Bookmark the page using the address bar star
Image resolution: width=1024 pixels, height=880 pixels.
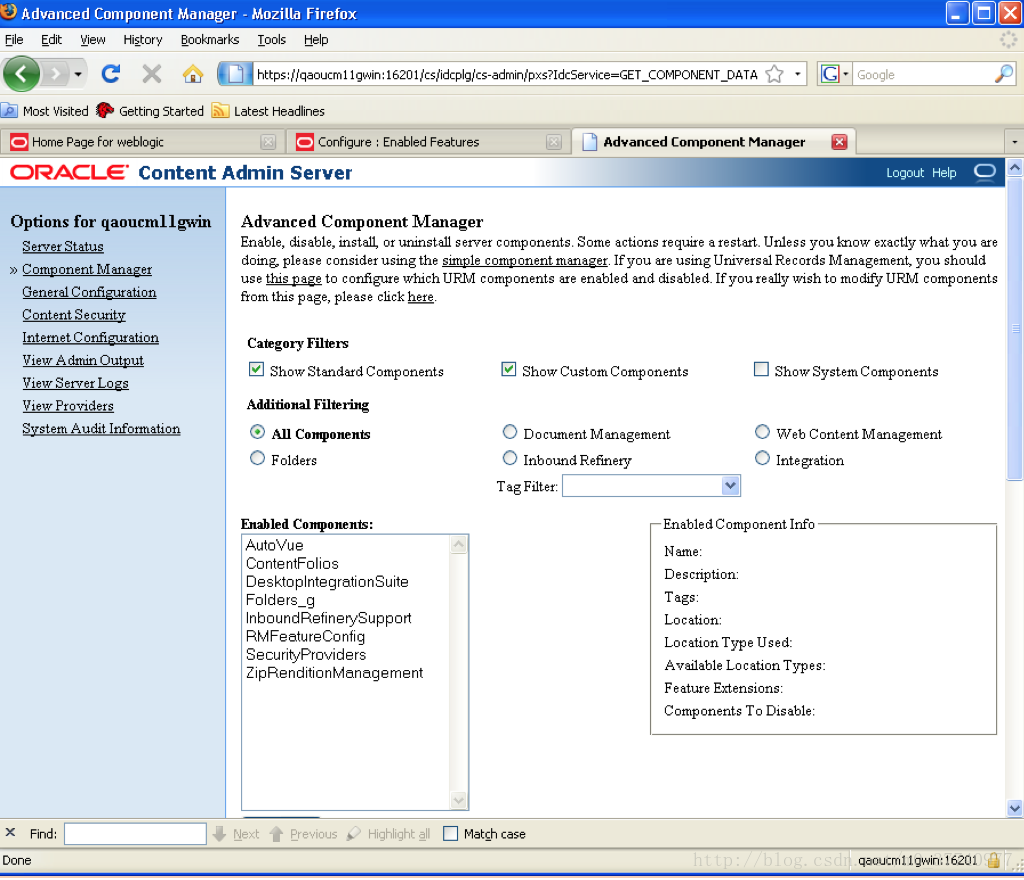[773, 73]
